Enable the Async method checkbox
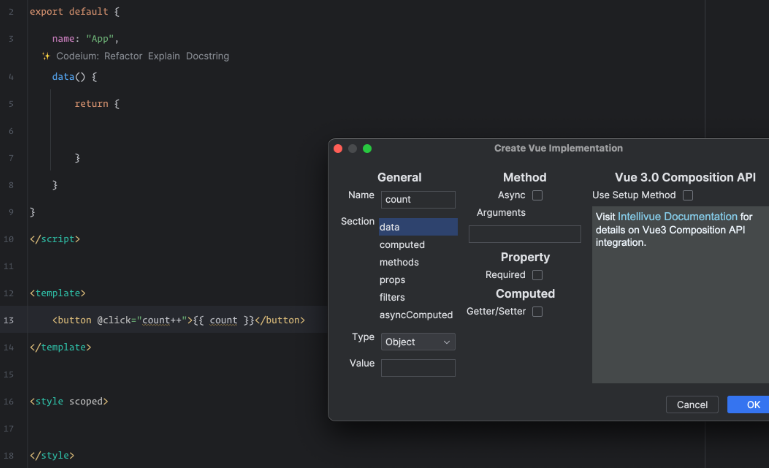 coord(538,195)
